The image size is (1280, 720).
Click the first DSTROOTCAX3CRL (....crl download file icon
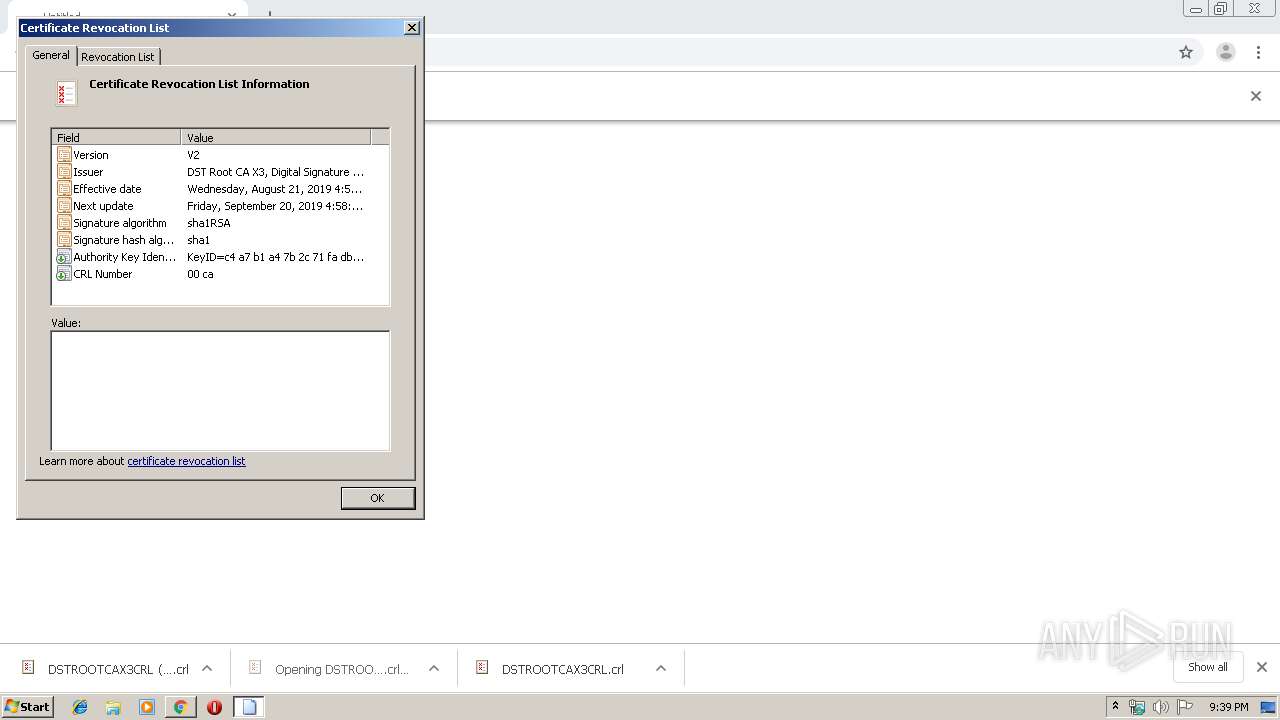(28, 668)
